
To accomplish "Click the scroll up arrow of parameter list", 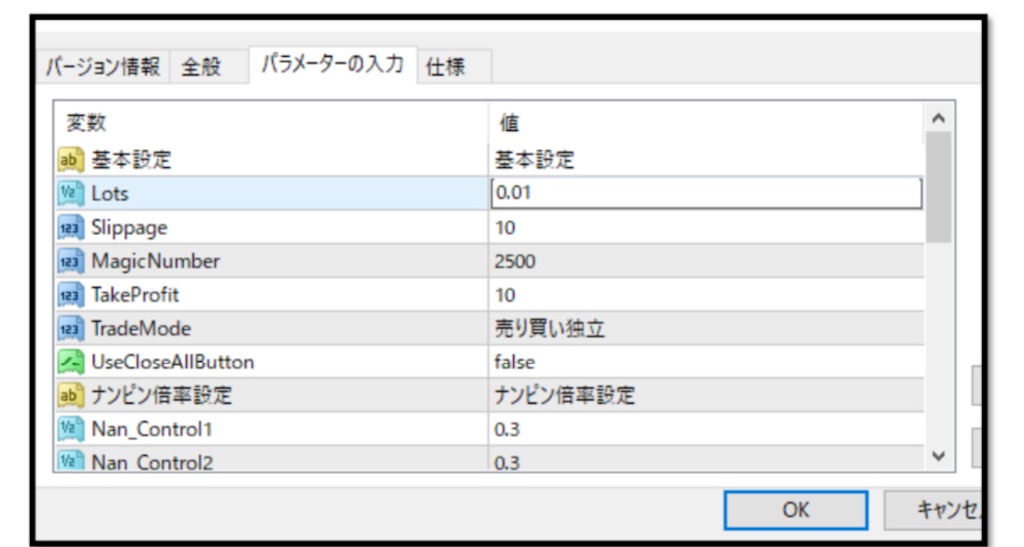I will pos(938,118).
